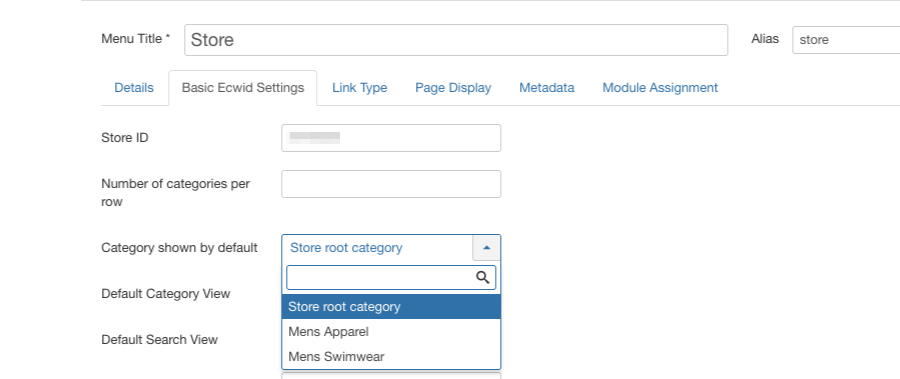This screenshot has height=379, width=900.
Task: Click the 'Default Search View' label
Action: pos(160,339)
